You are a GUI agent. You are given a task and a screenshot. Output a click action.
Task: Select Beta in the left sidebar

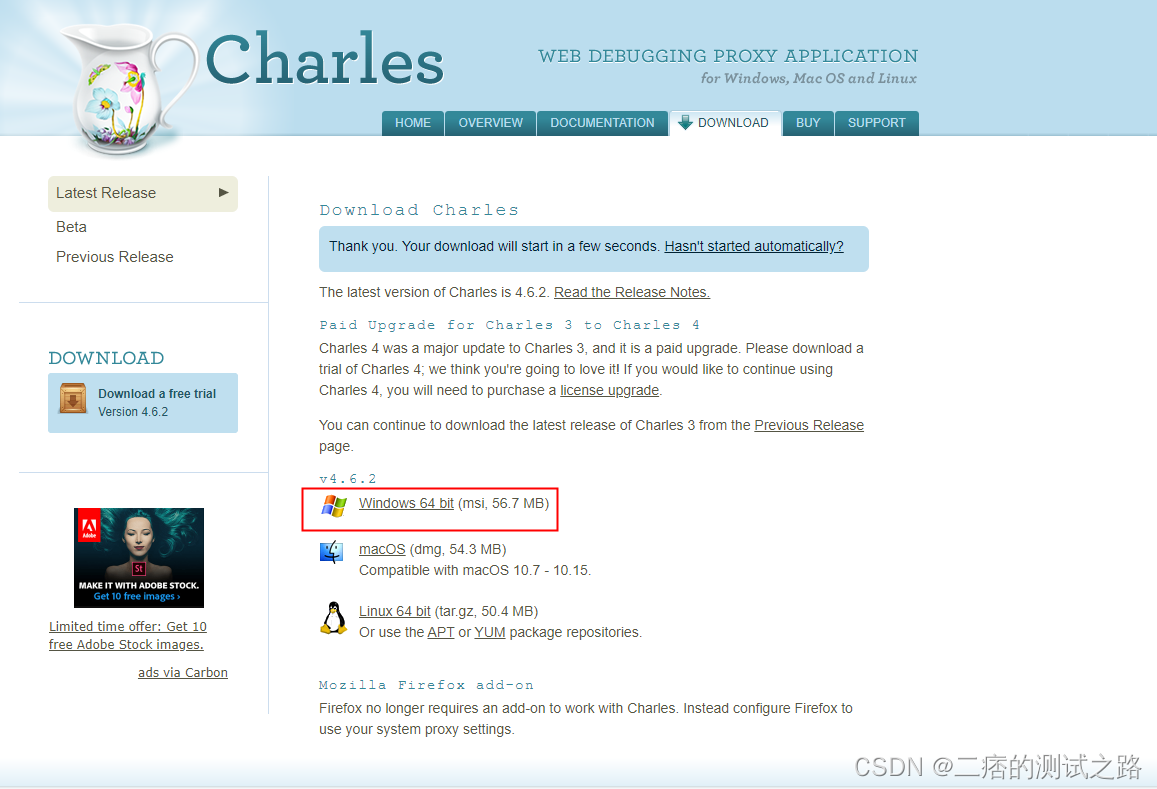pos(71,227)
